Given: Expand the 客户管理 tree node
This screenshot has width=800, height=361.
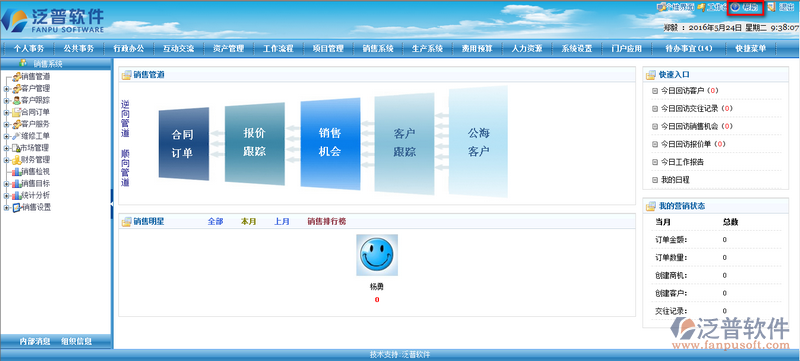Looking at the screenshot, I should [x=6, y=89].
